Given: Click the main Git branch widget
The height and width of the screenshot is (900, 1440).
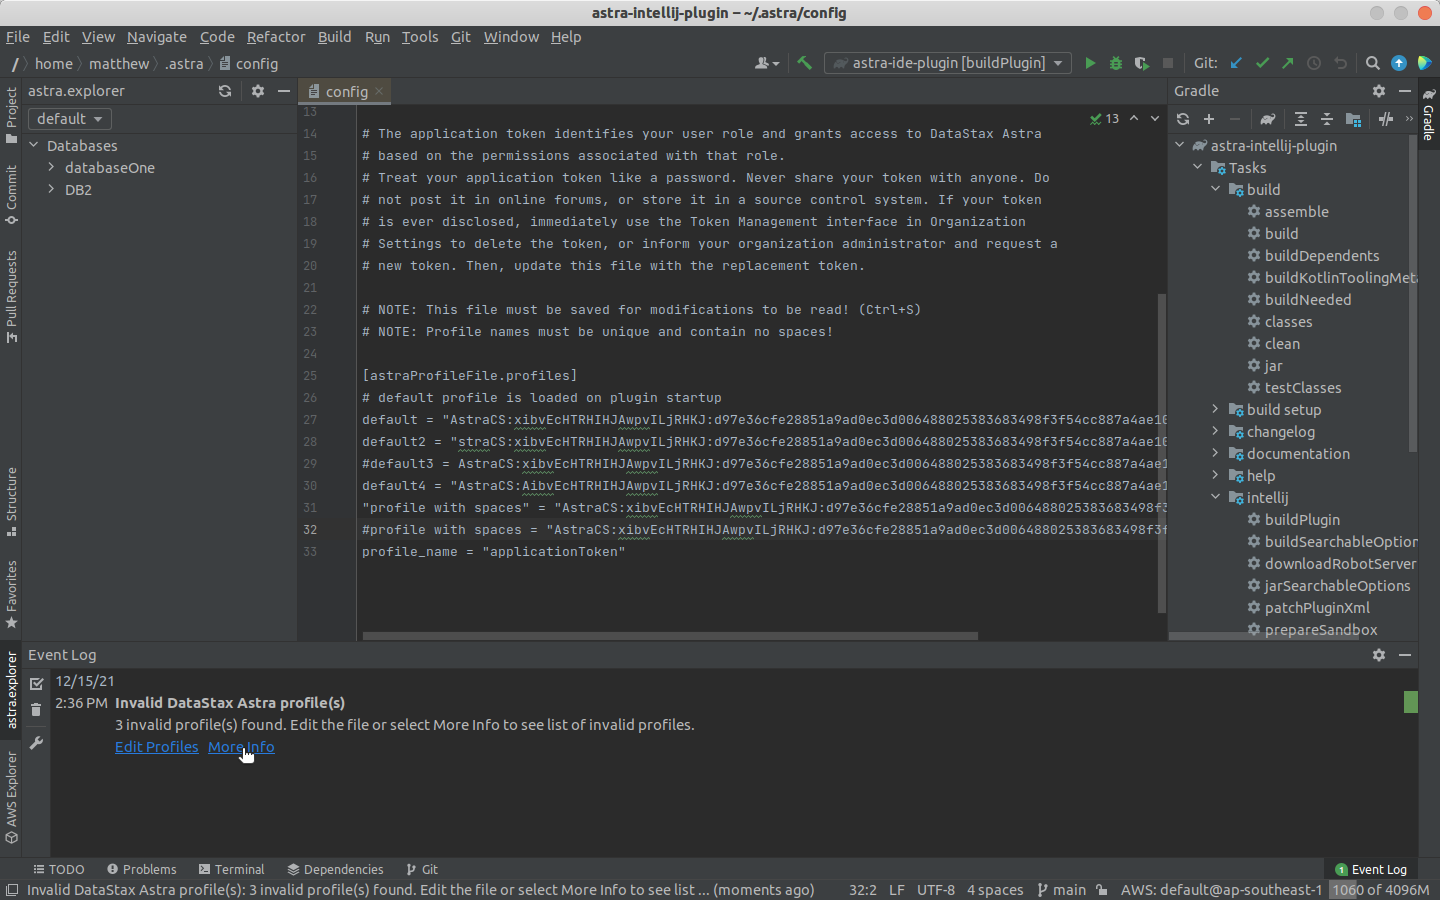Looking at the screenshot, I should pos(1062,890).
